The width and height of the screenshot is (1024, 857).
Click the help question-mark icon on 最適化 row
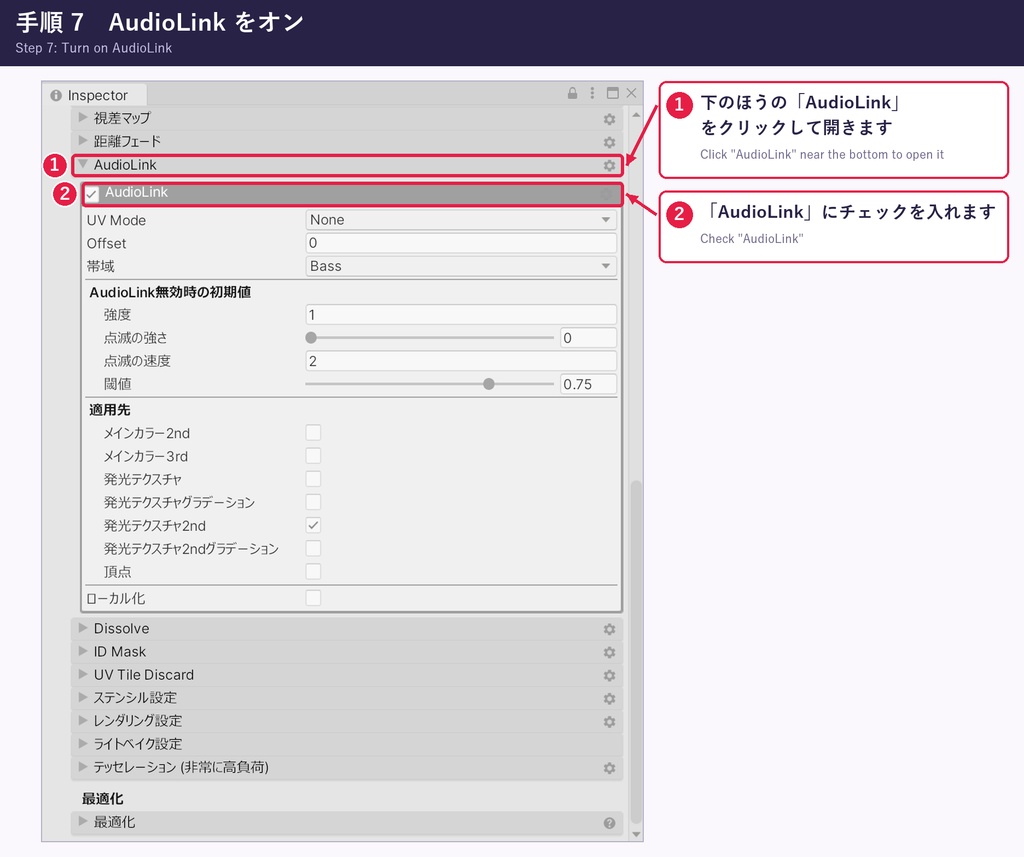tap(609, 823)
